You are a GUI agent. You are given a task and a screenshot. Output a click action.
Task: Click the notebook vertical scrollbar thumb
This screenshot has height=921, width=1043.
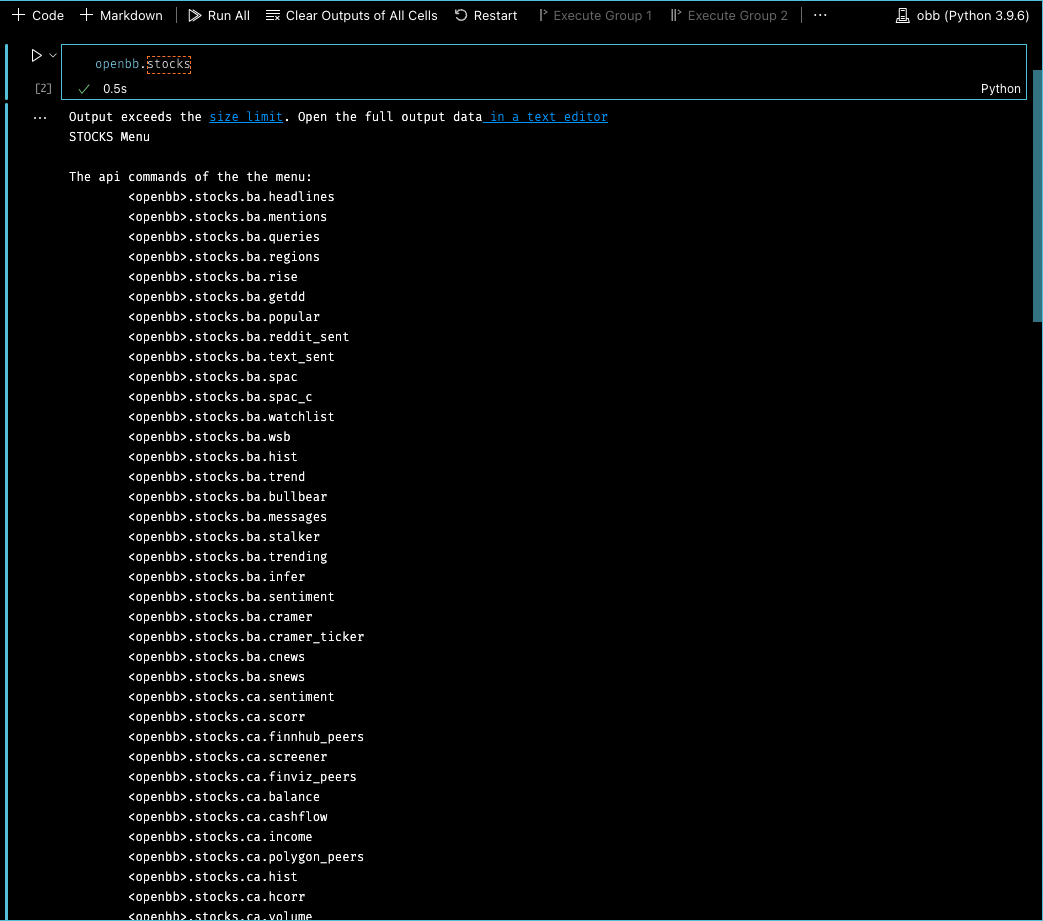pos(1037,196)
